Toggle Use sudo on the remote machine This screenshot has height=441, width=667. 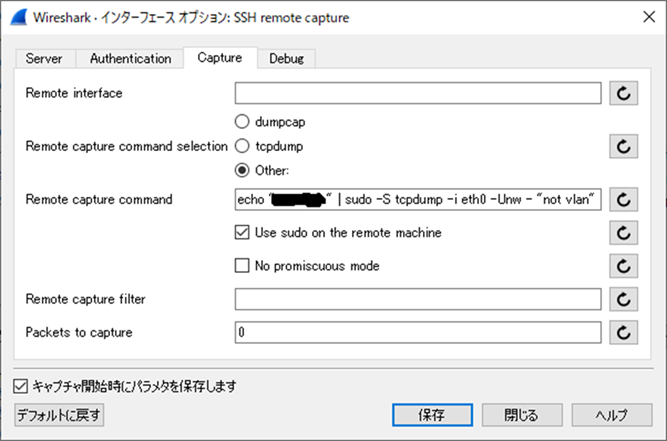(242, 233)
